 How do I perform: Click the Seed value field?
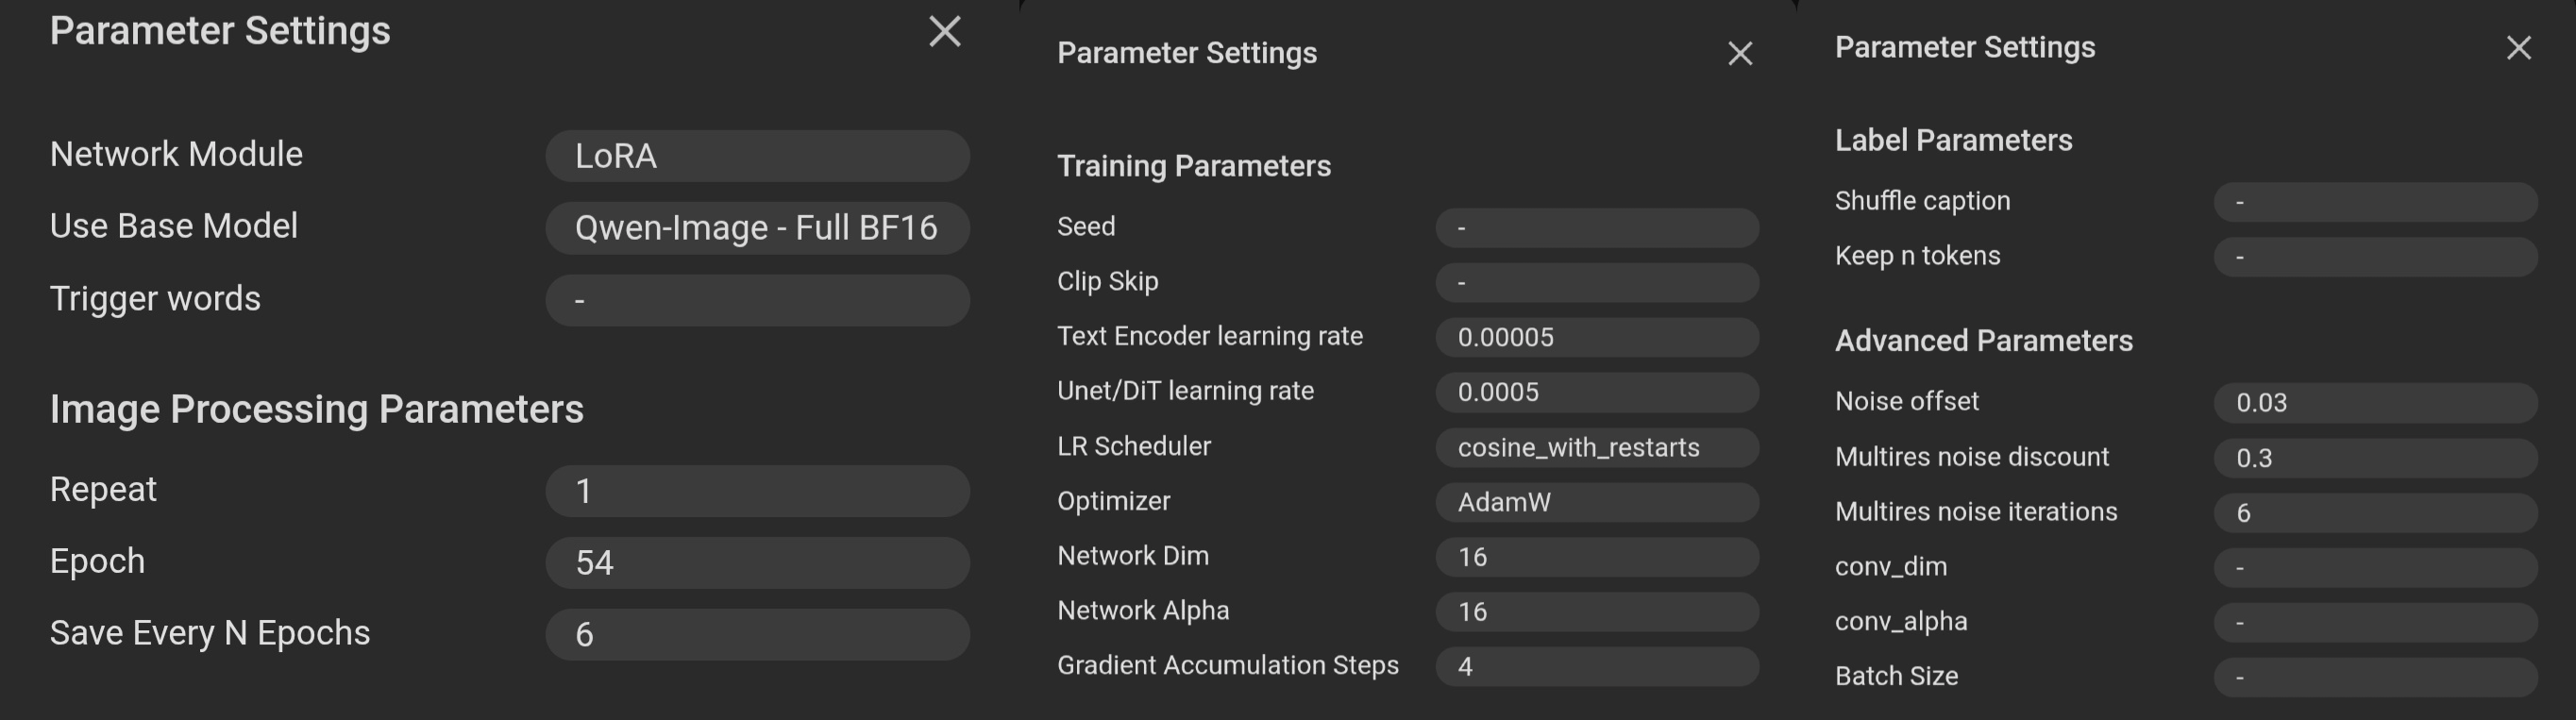(1597, 228)
